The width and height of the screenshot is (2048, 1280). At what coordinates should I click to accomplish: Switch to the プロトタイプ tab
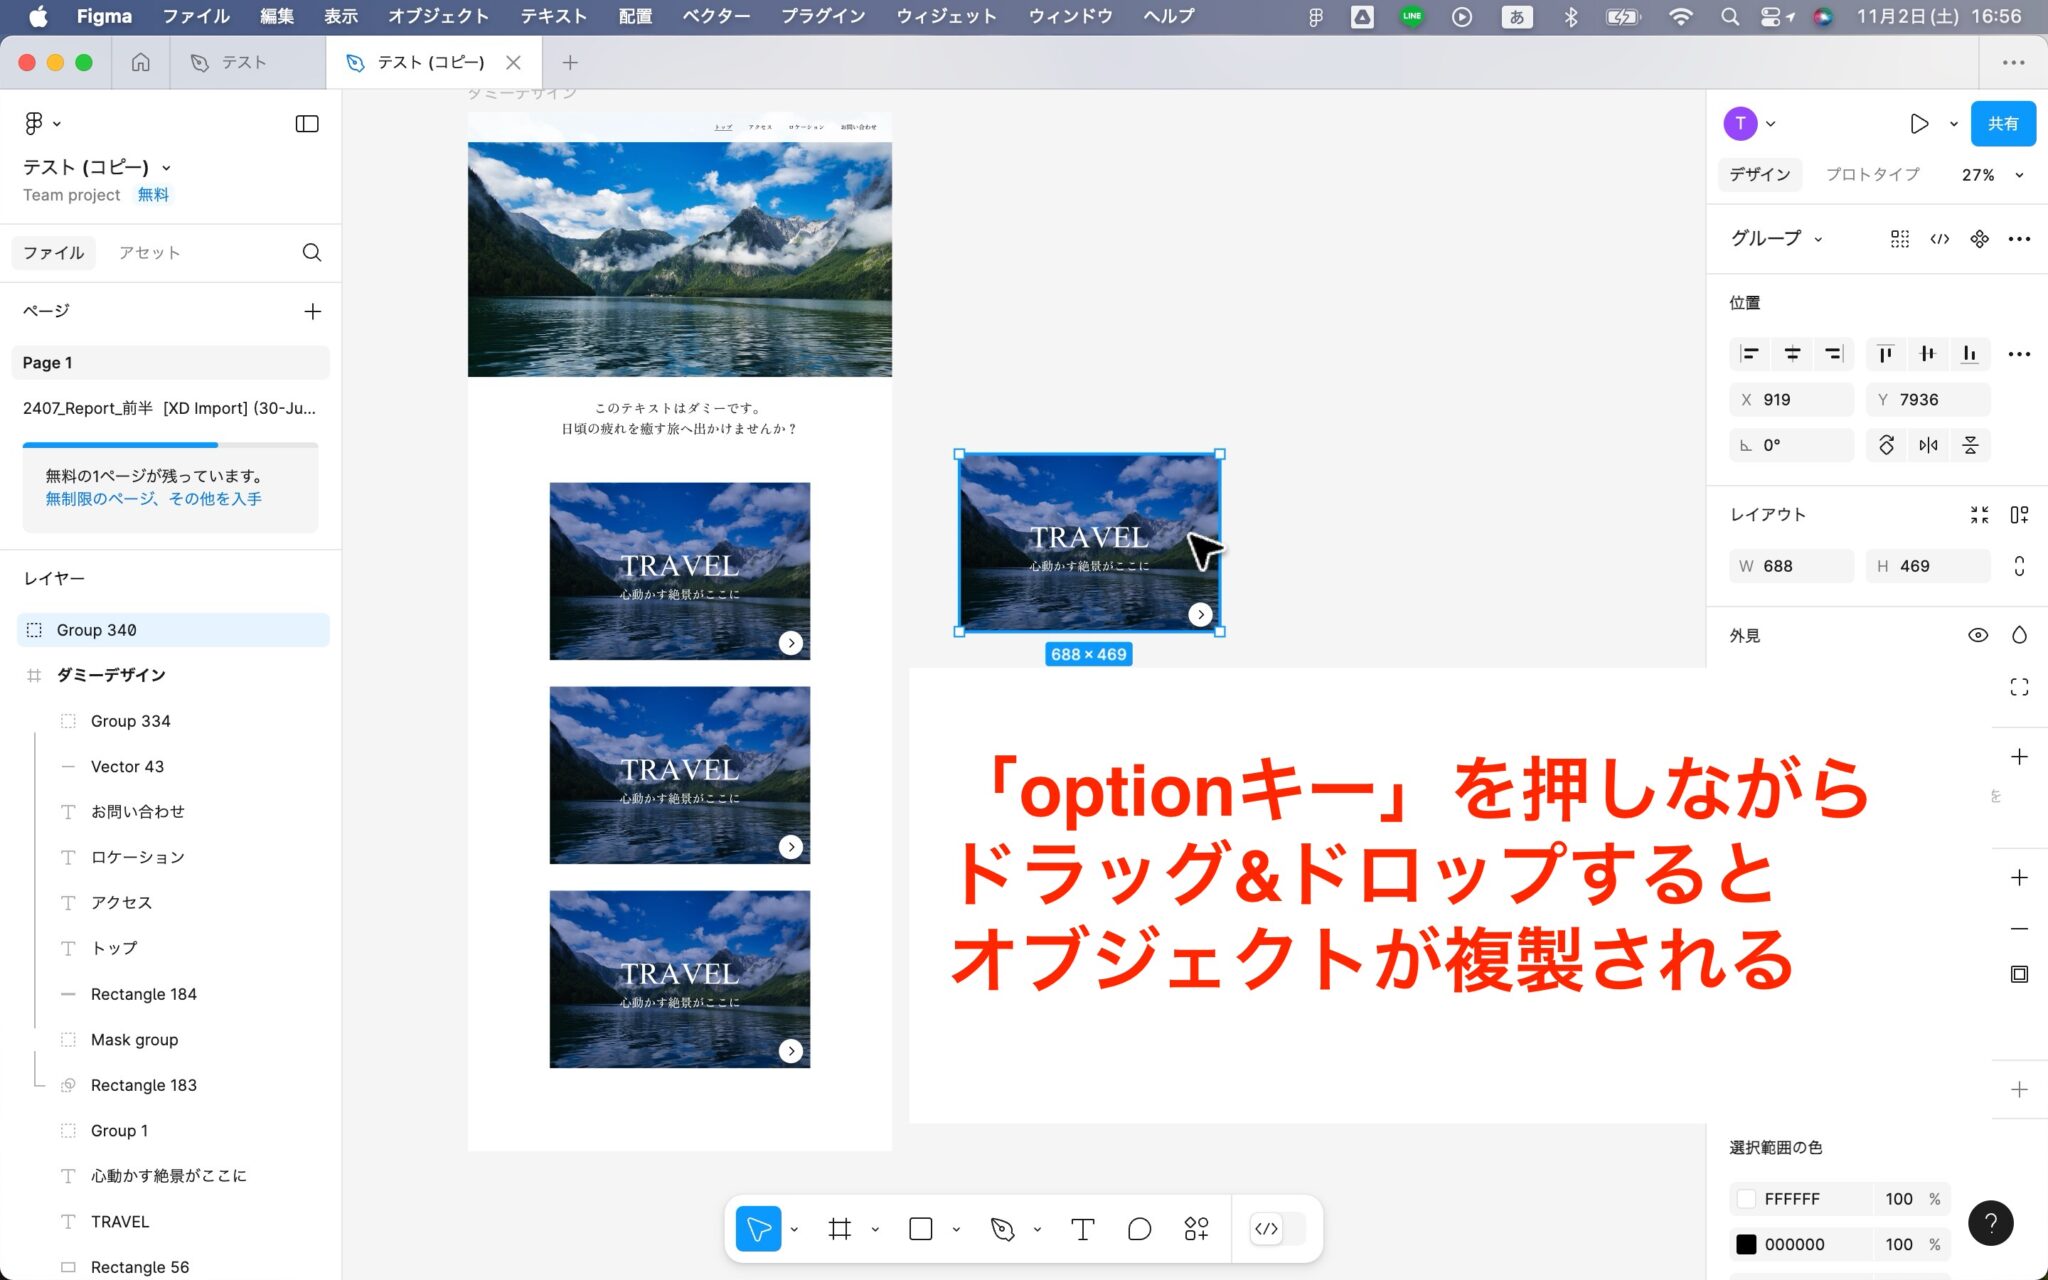point(1872,174)
